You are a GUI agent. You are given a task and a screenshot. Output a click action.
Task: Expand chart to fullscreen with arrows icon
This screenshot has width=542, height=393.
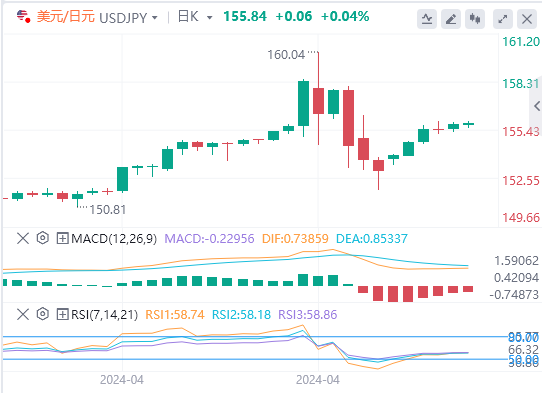tap(503, 19)
